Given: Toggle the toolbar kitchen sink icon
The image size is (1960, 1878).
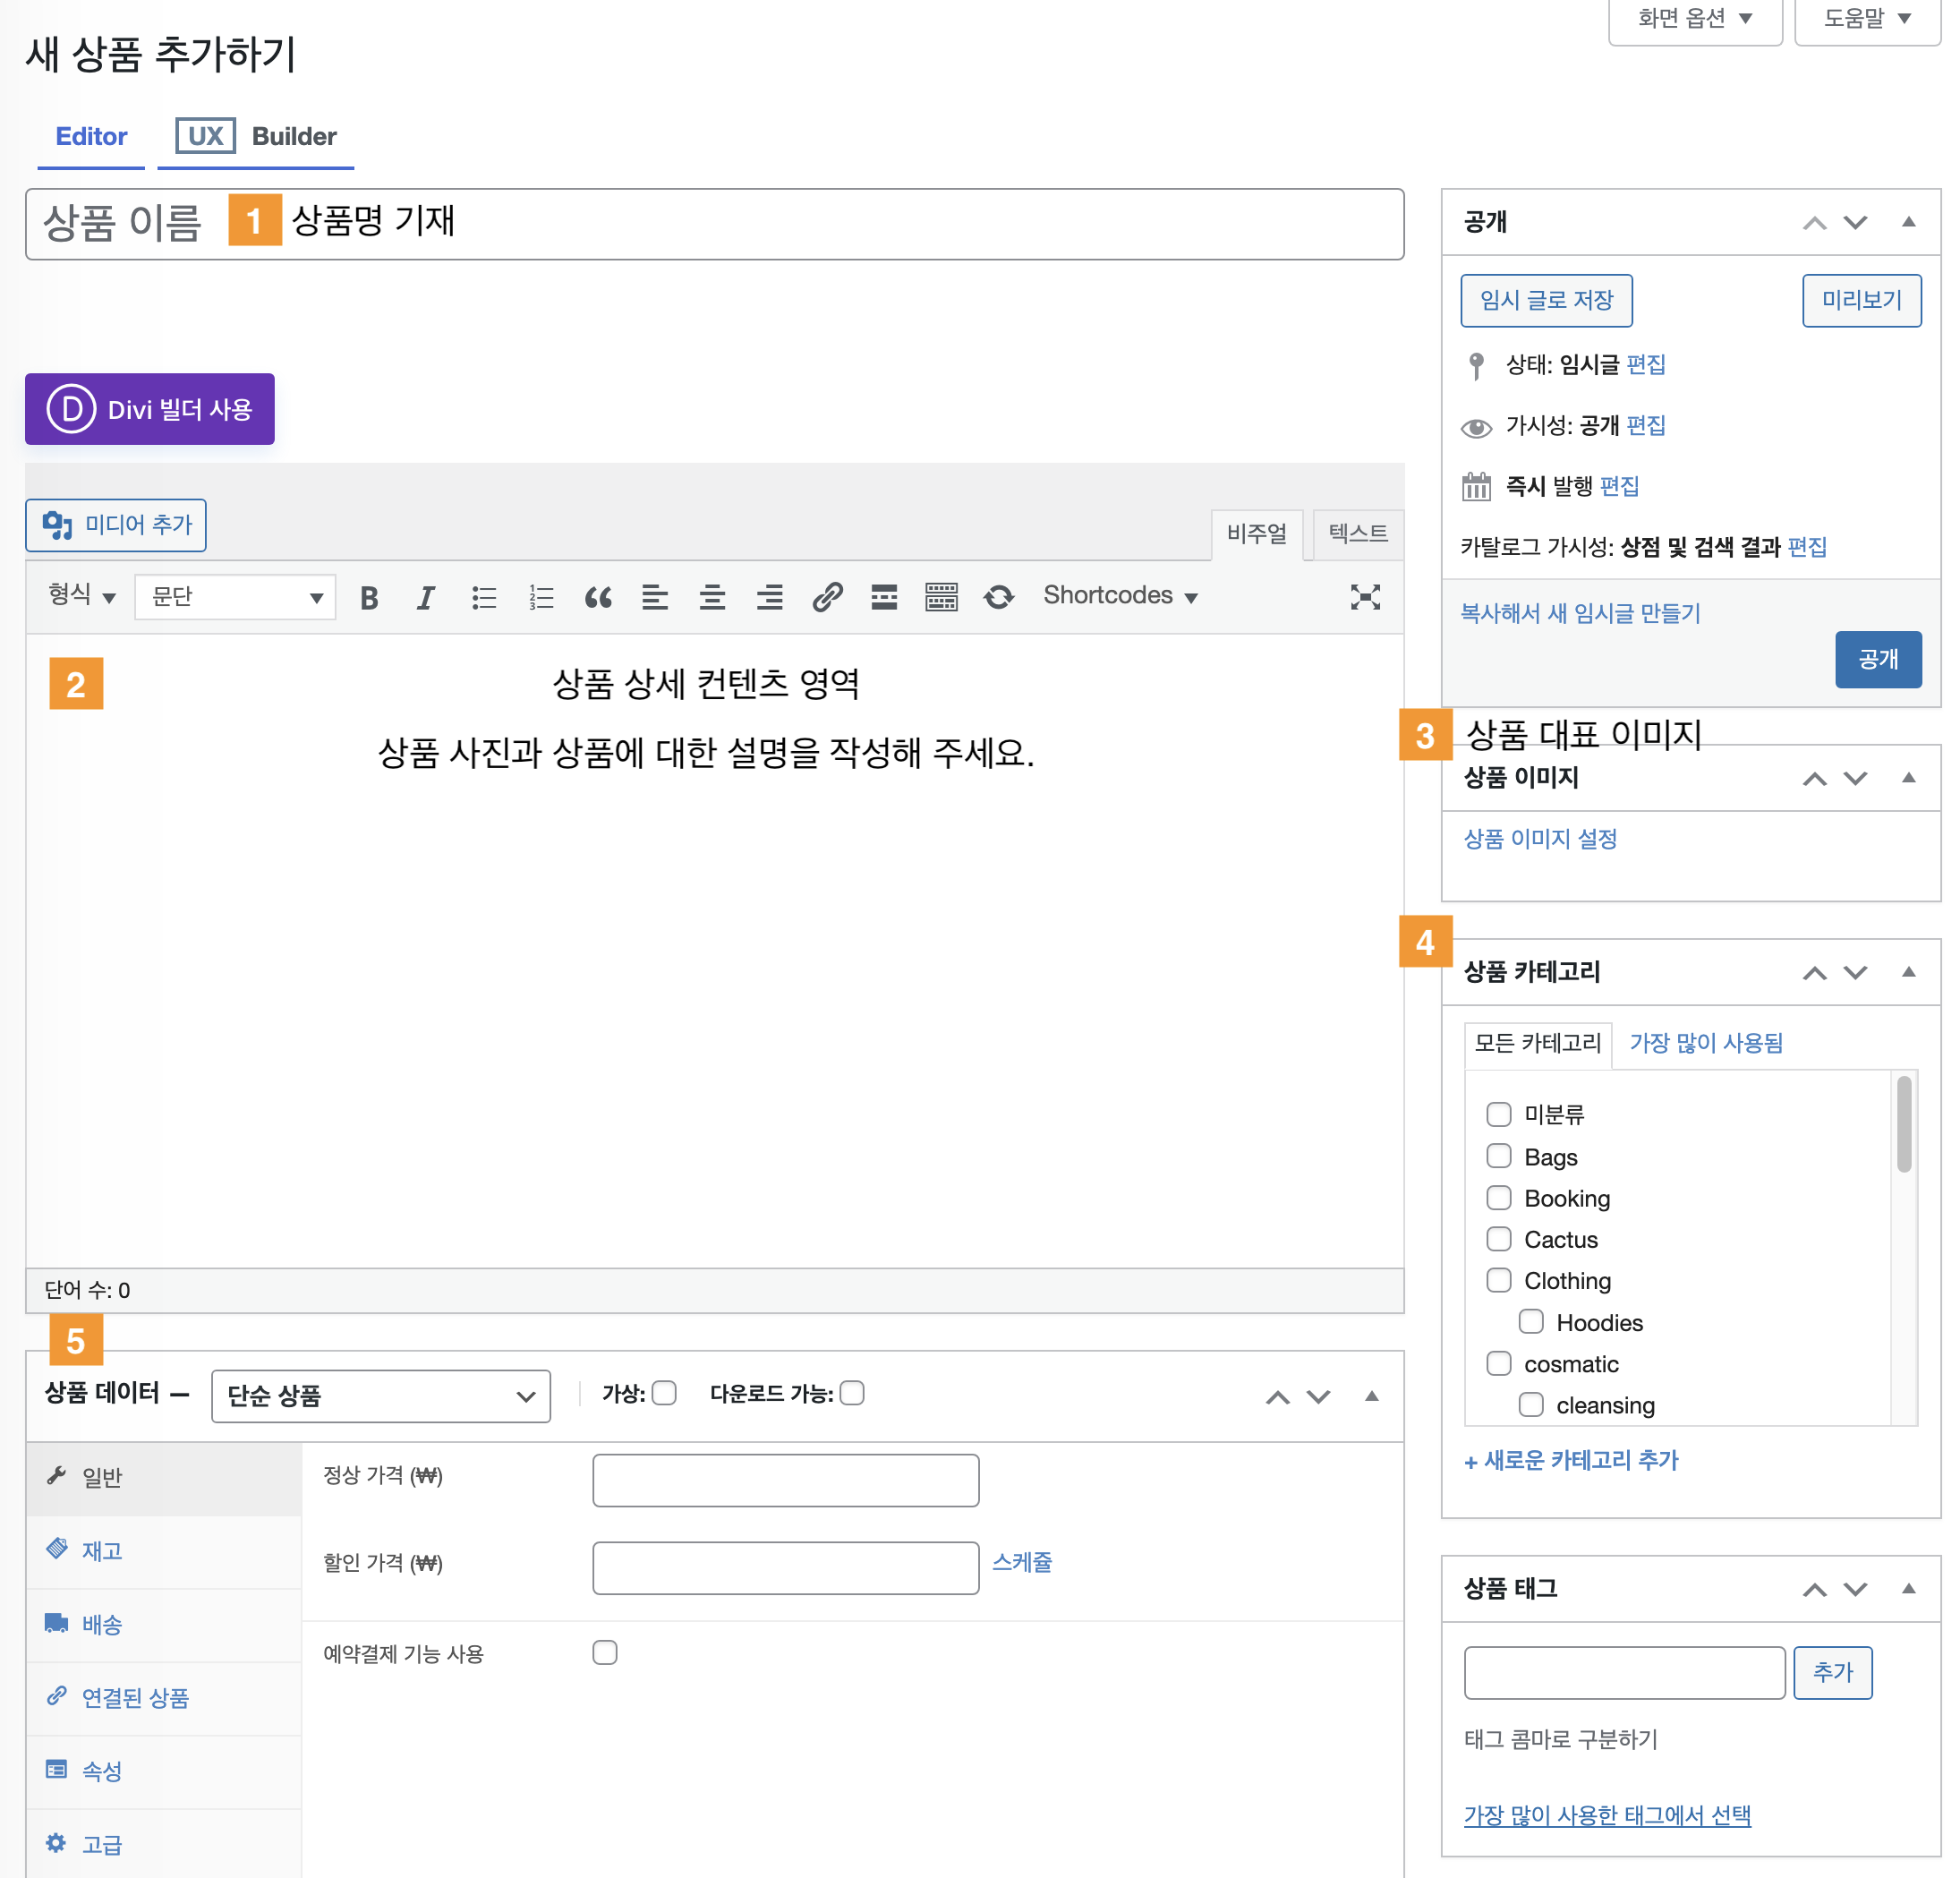Looking at the screenshot, I should tap(941, 598).
